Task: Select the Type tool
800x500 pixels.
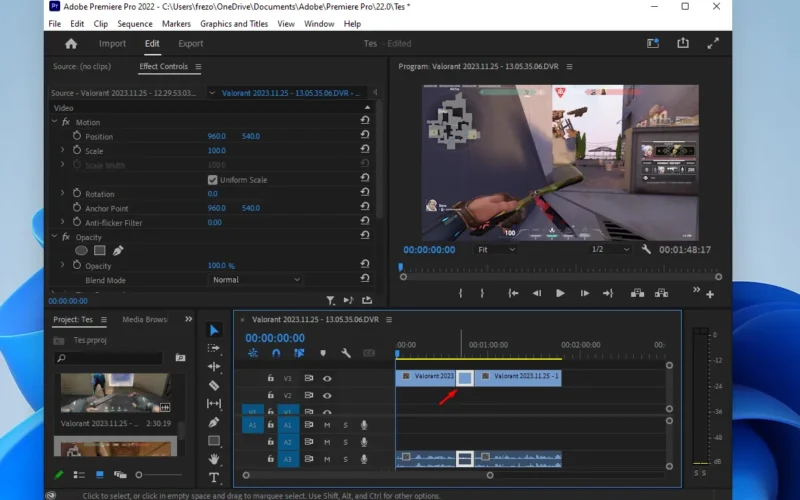Action: click(214, 478)
